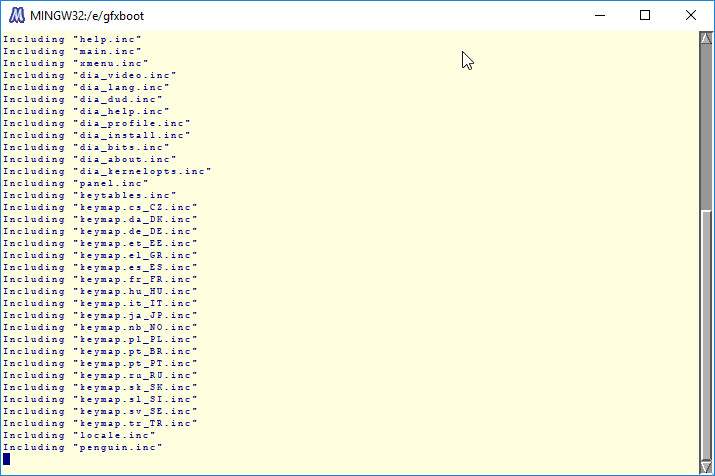The height and width of the screenshot is (476, 715).
Task: Click the line Including "xmenu.inc"
Action: tap(76, 63)
